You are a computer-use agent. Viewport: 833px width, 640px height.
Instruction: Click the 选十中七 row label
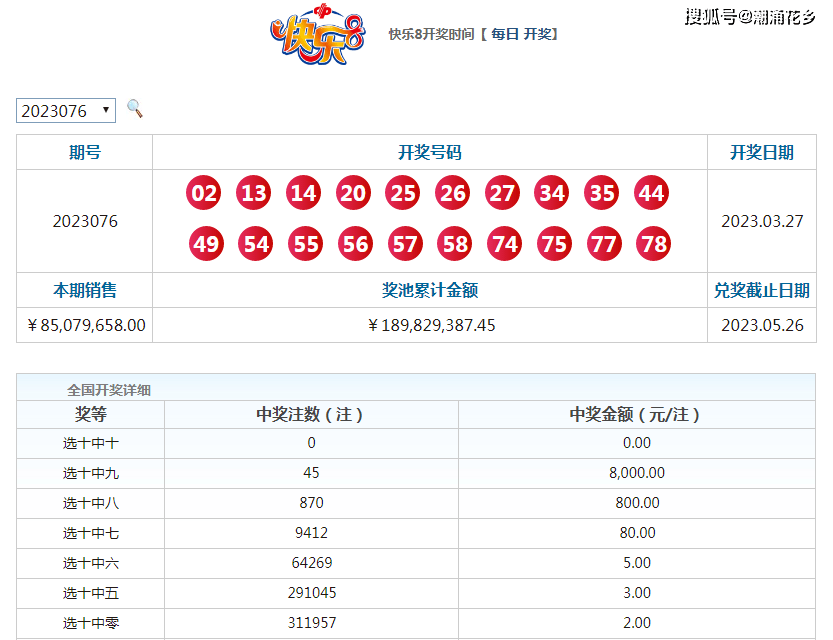(91, 533)
